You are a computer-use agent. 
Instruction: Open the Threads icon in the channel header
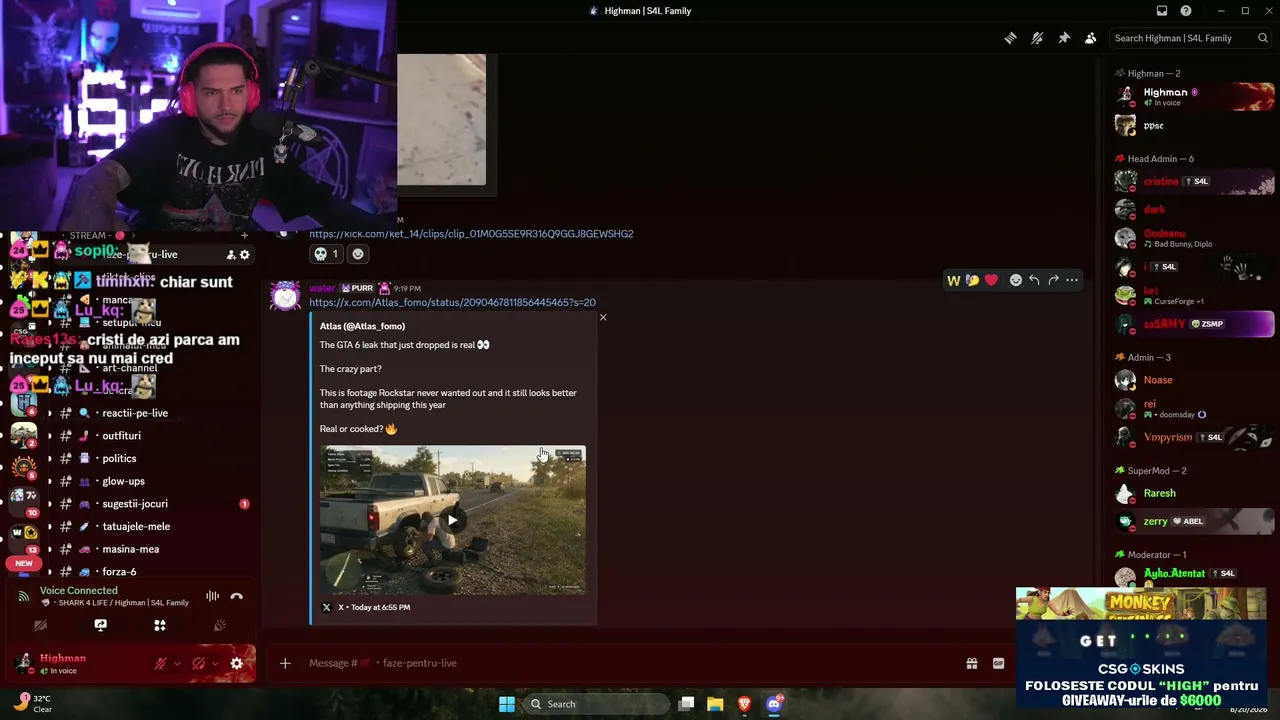coord(1010,38)
